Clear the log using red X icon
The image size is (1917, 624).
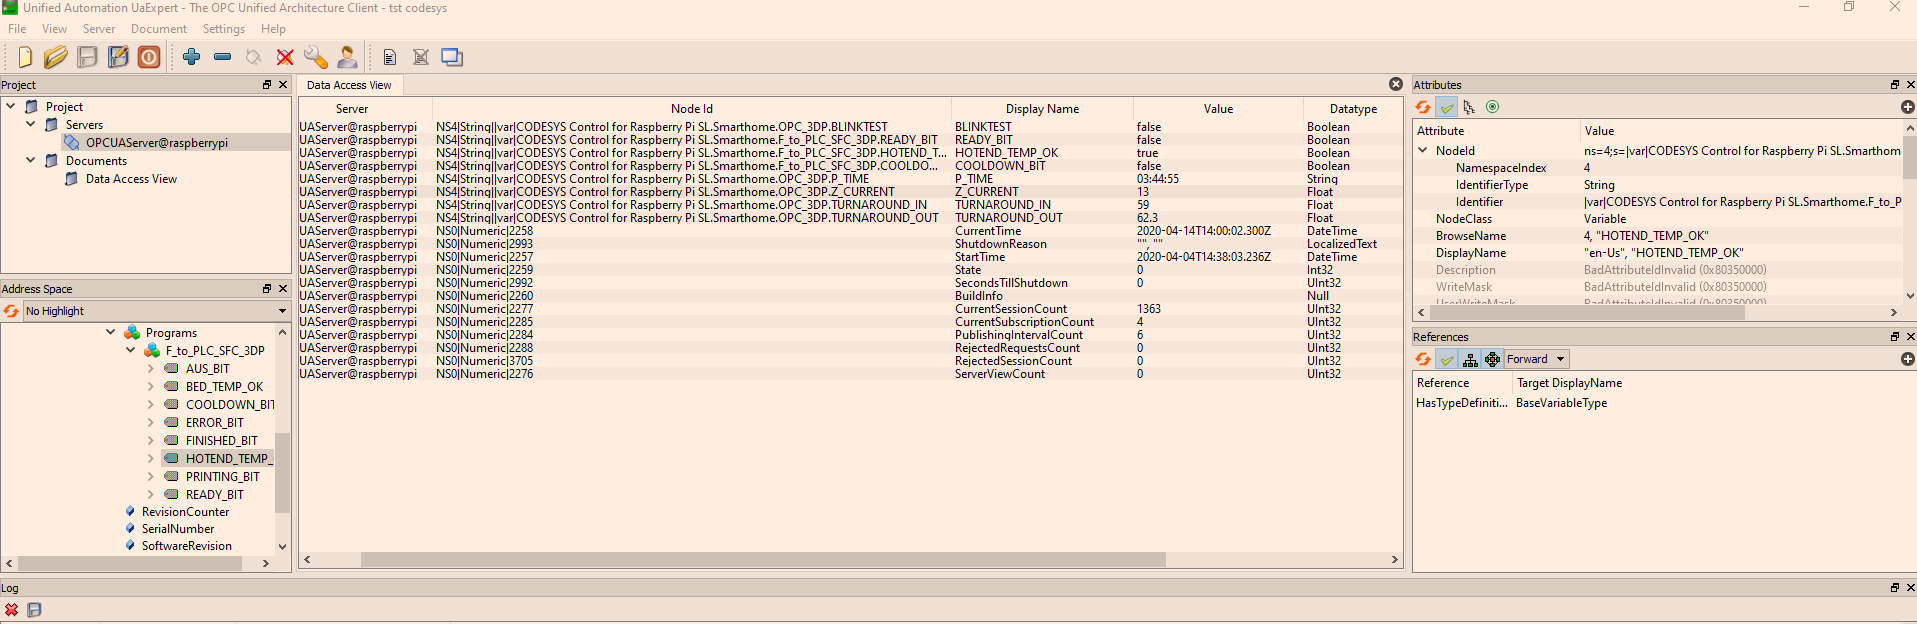tap(11, 610)
